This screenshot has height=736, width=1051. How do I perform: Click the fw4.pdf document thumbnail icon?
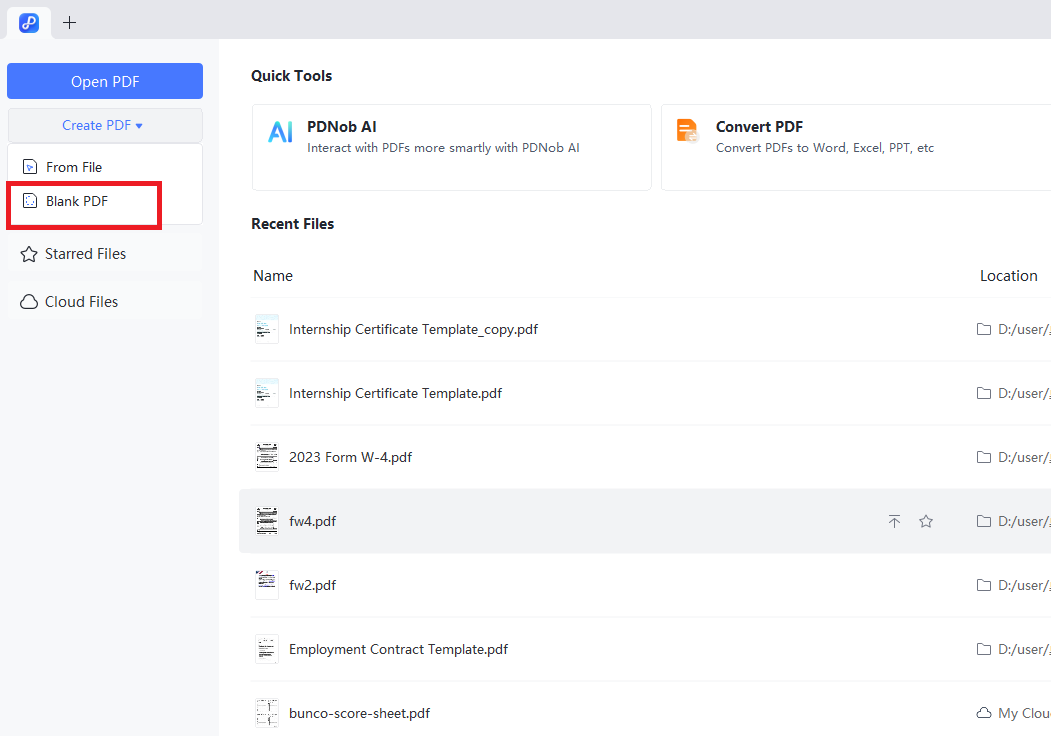[266, 520]
